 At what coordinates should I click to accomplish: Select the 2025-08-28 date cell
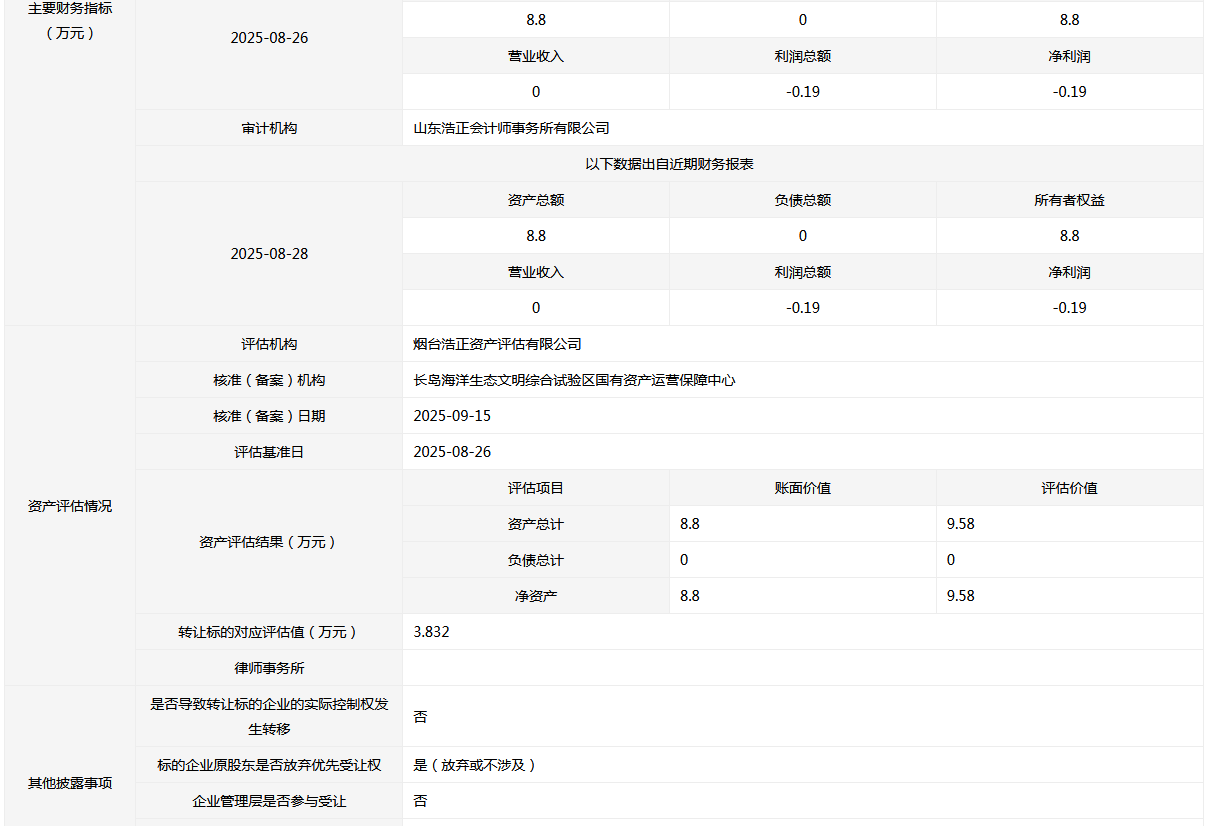[269, 254]
